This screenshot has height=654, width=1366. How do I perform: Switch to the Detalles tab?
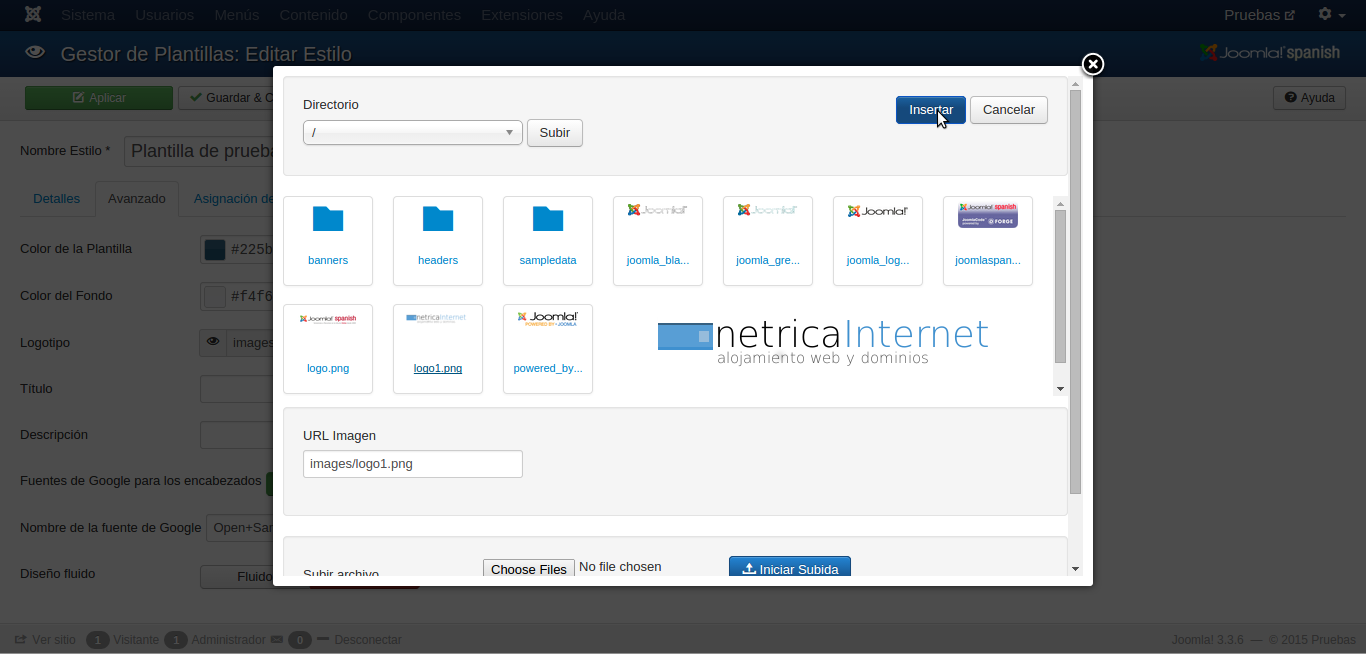[x=56, y=199]
